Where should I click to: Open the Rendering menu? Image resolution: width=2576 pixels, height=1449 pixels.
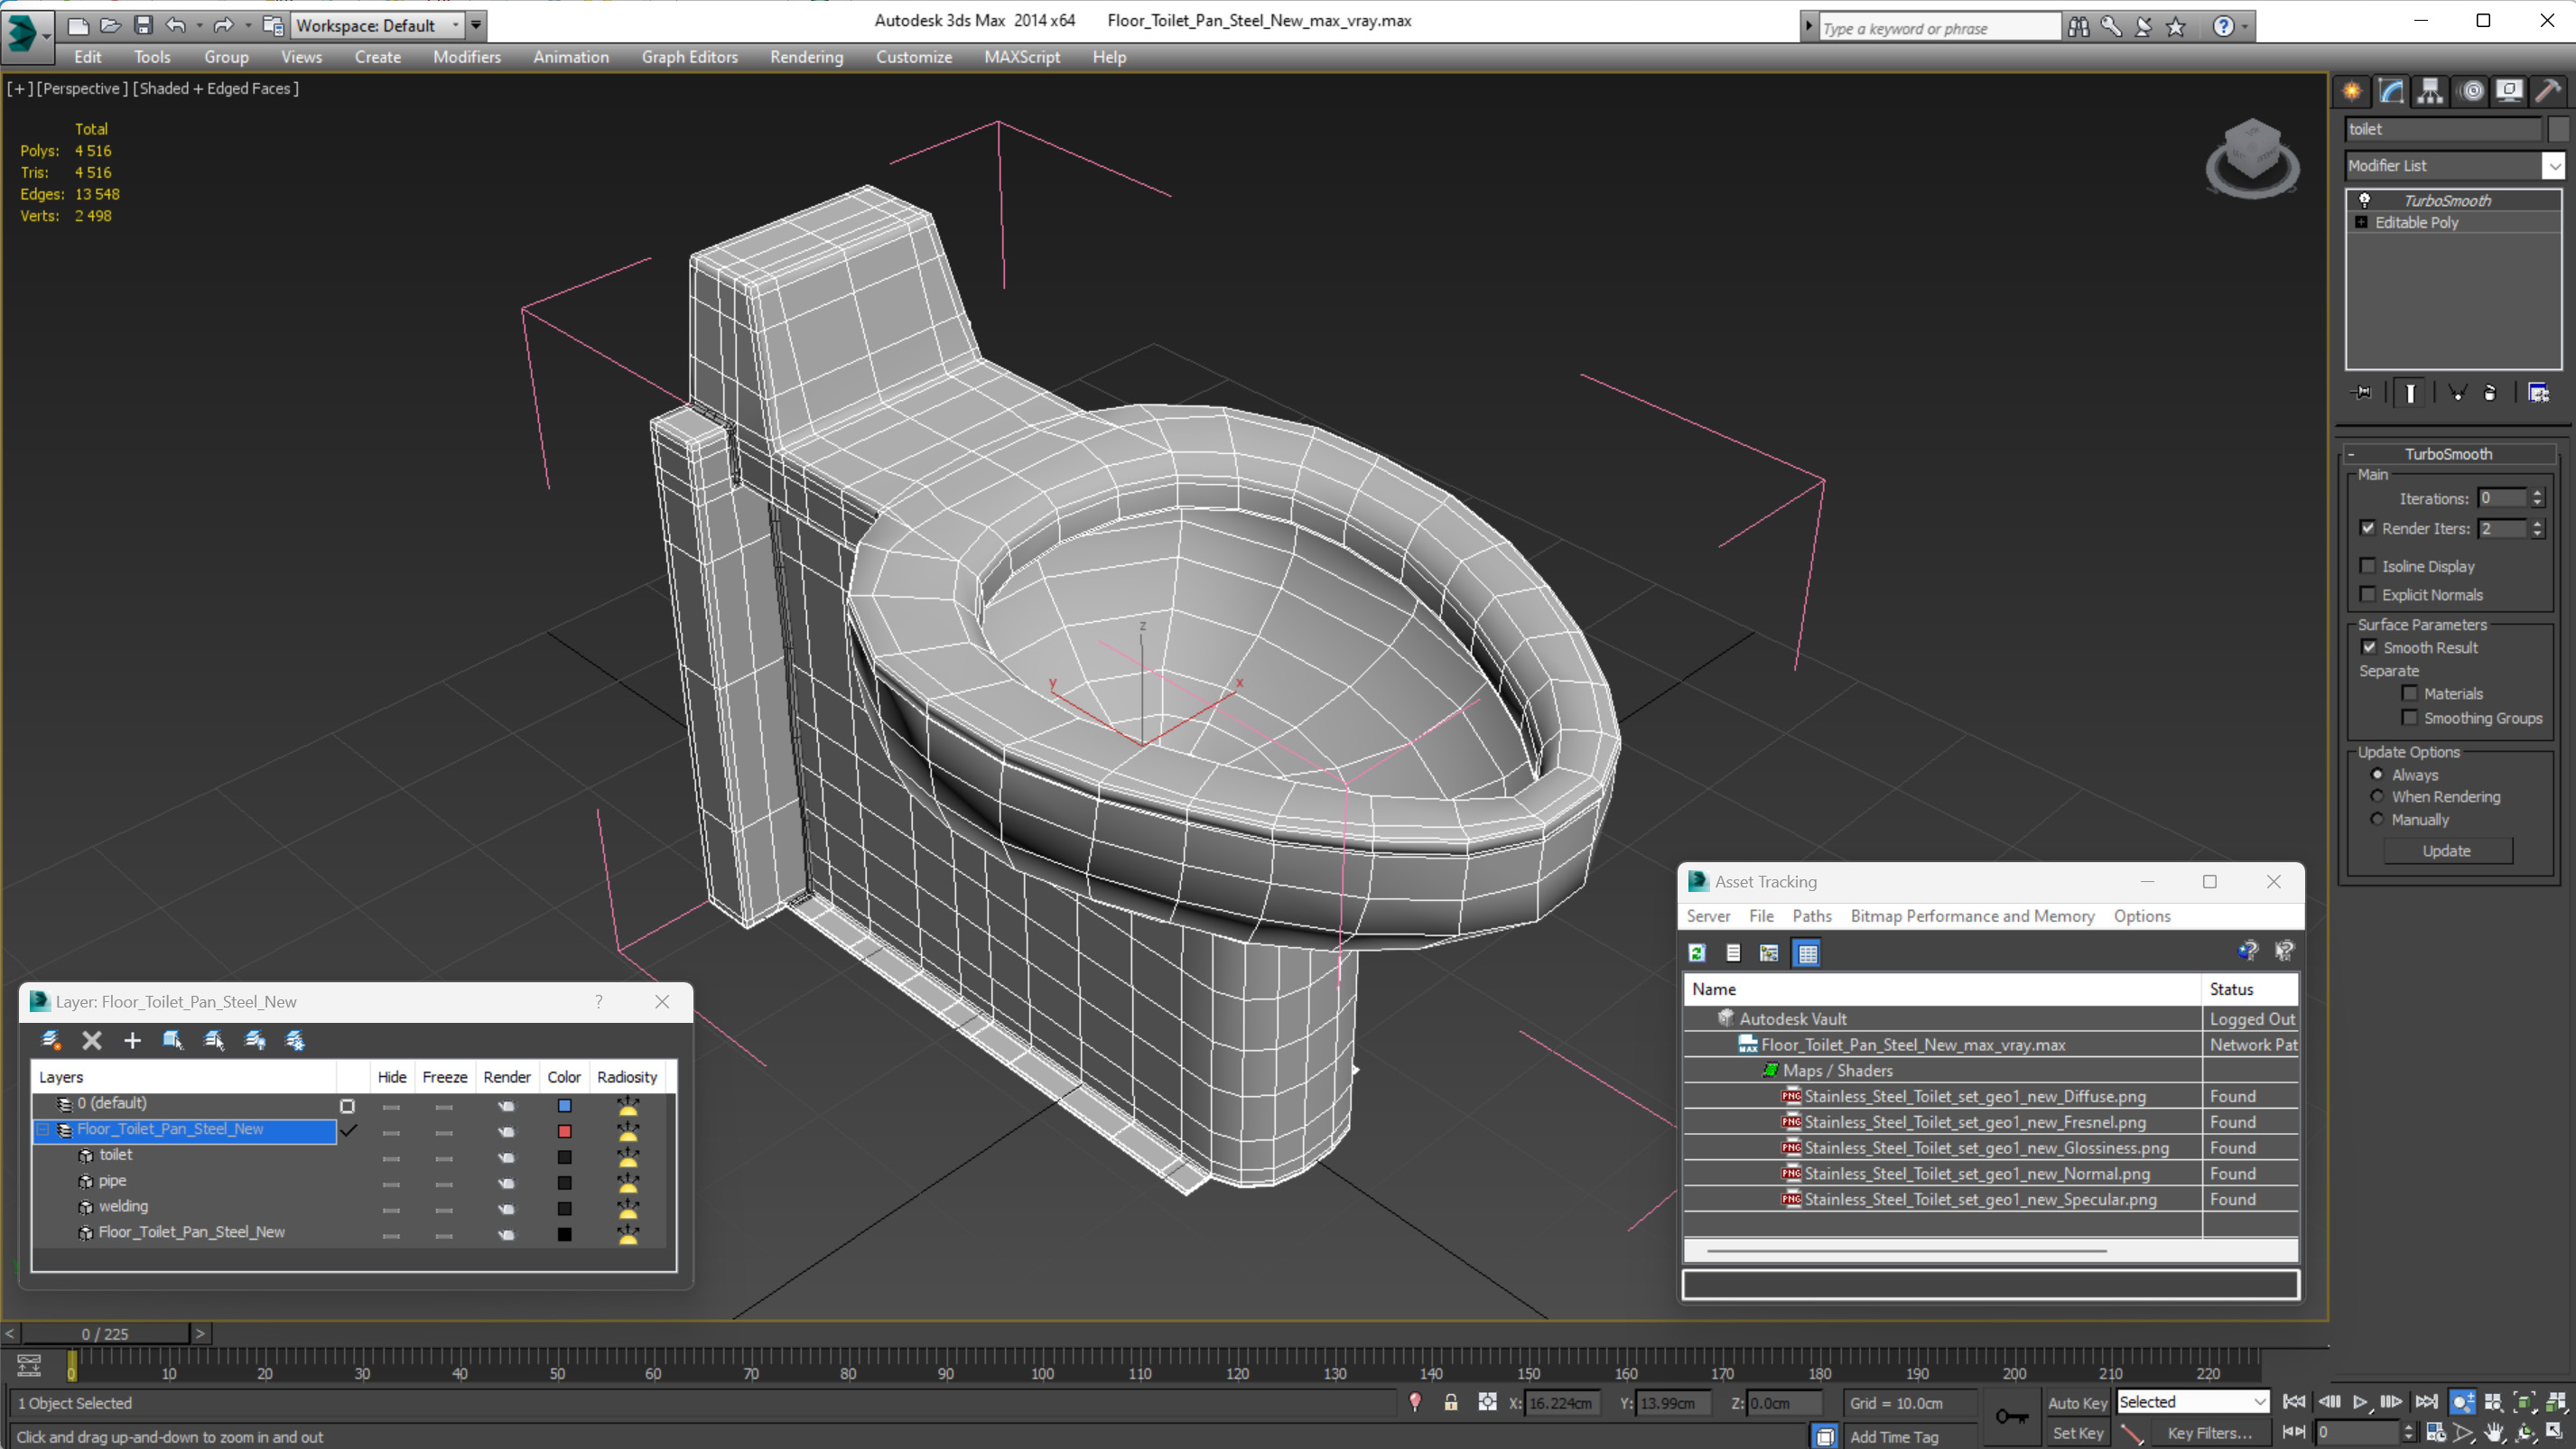(x=806, y=57)
